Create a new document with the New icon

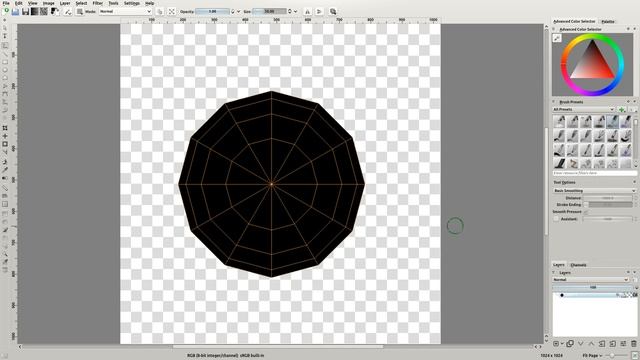6,11
